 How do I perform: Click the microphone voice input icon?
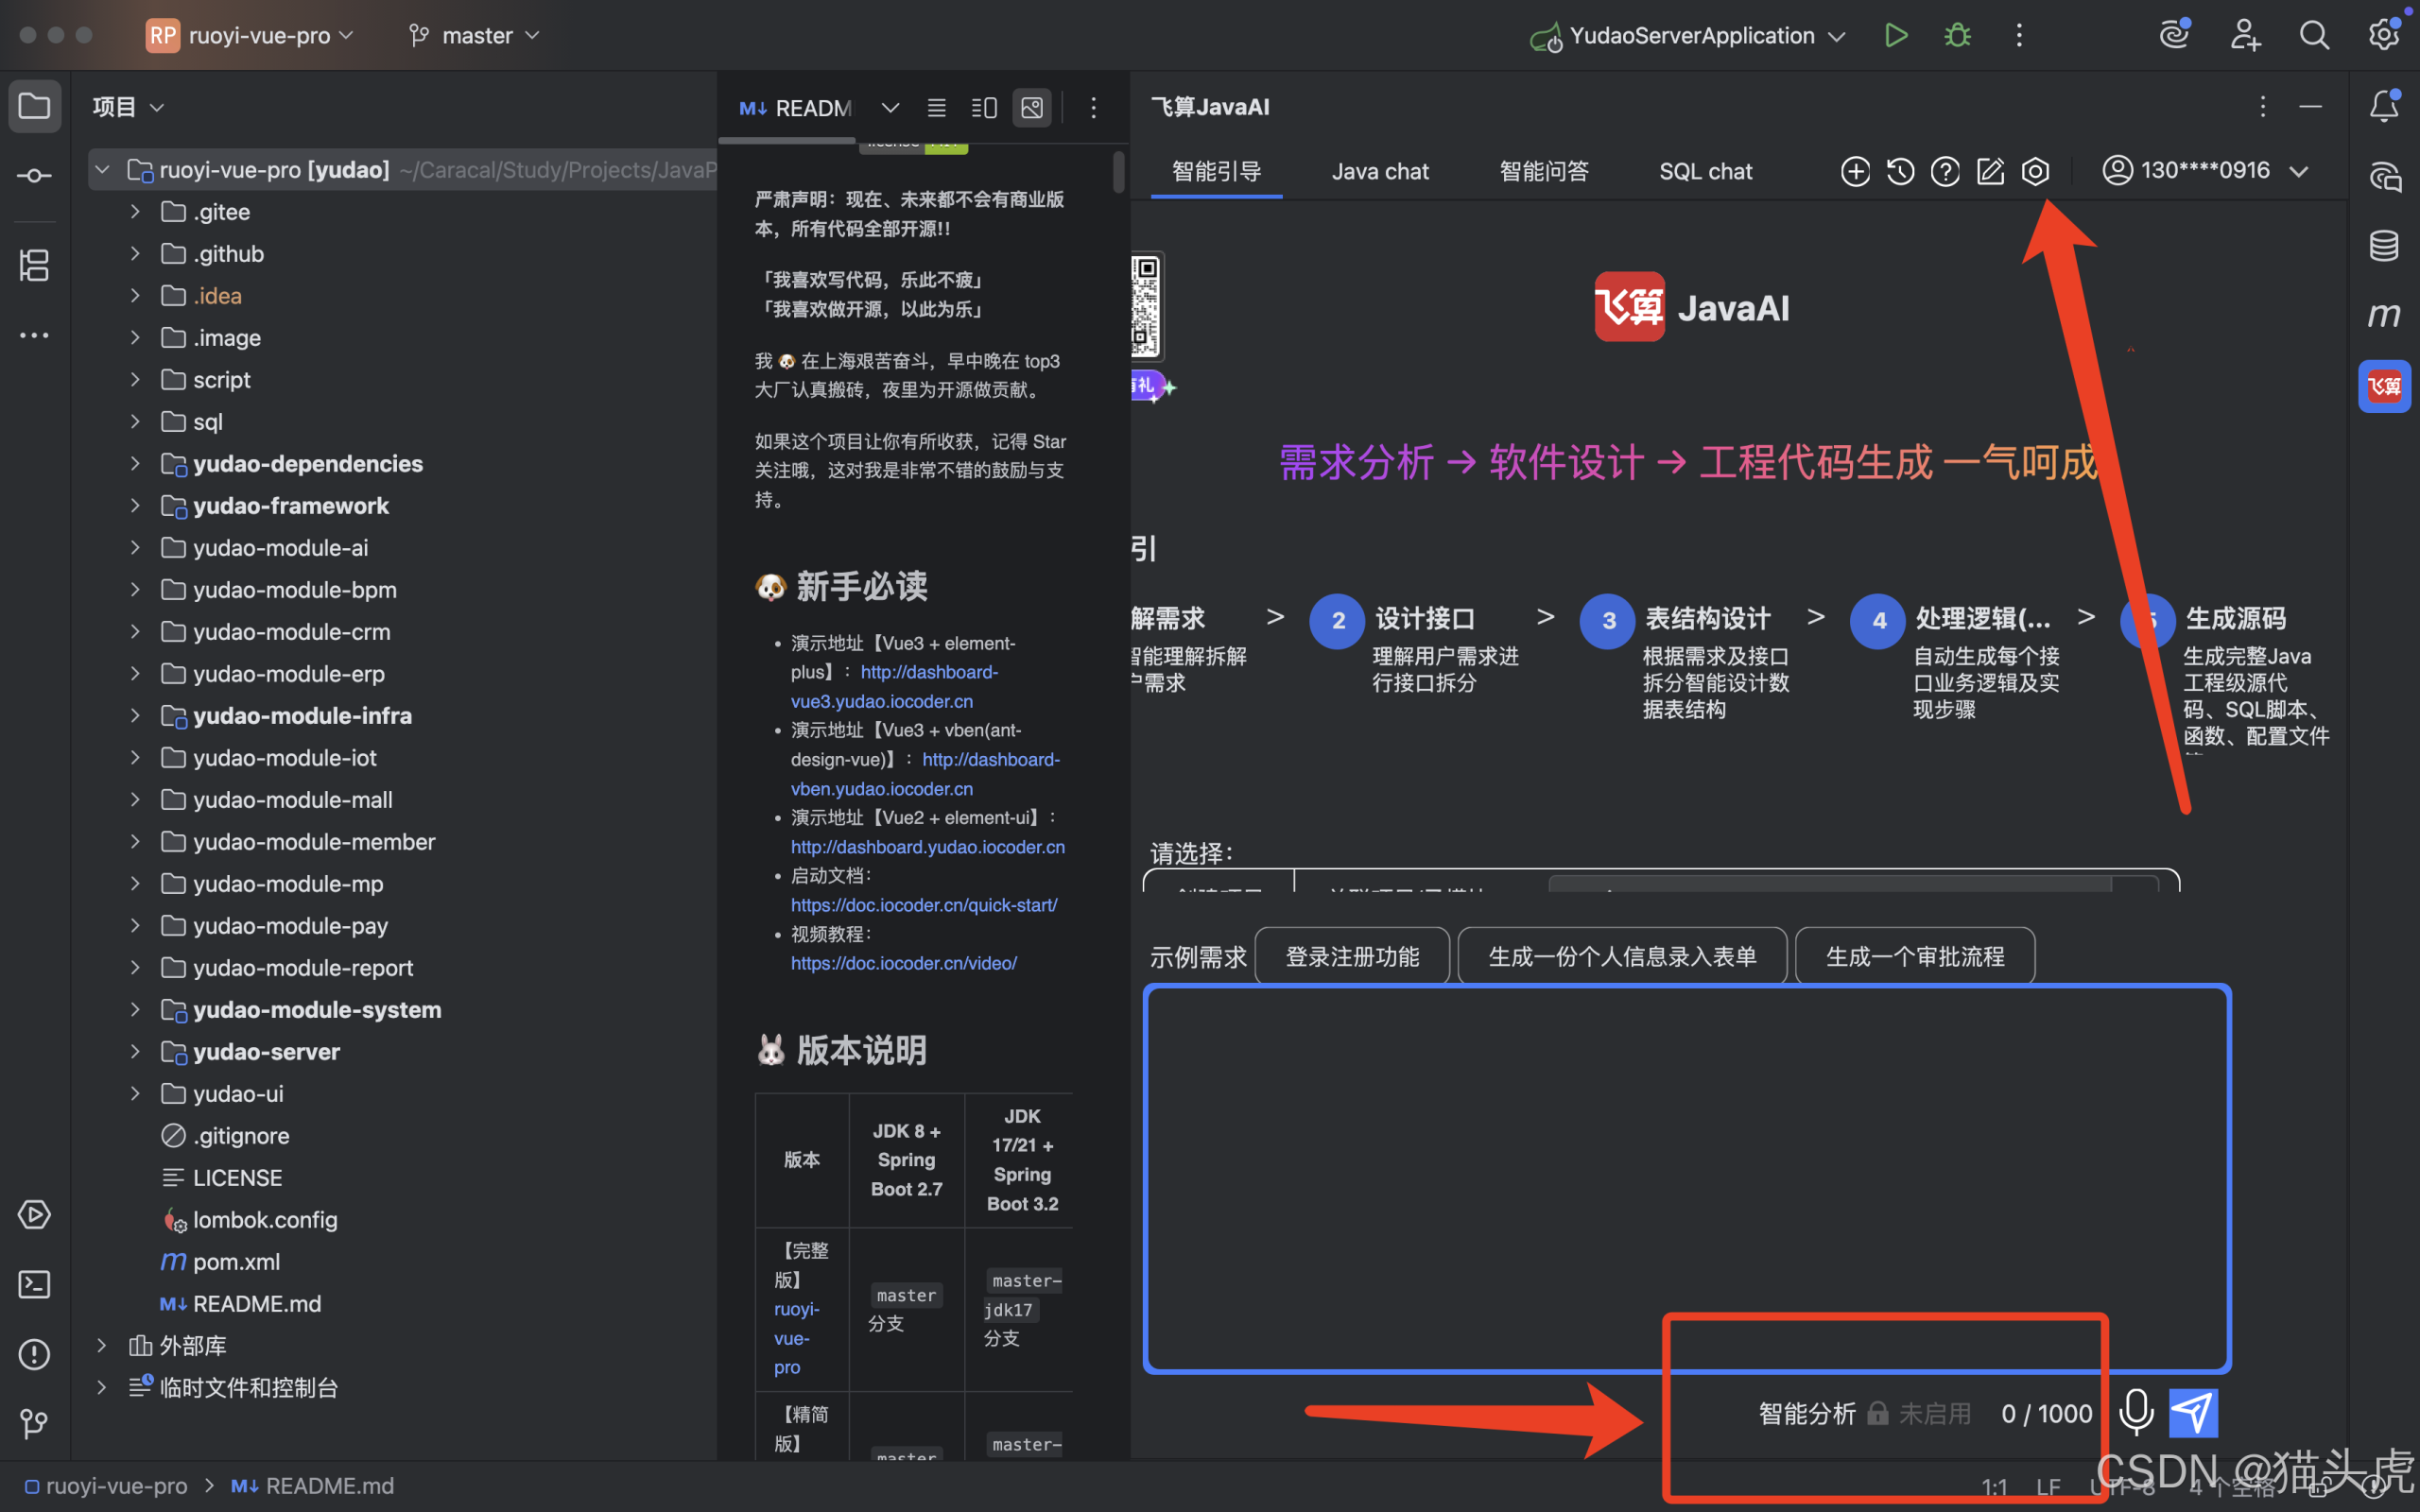coord(2136,1412)
